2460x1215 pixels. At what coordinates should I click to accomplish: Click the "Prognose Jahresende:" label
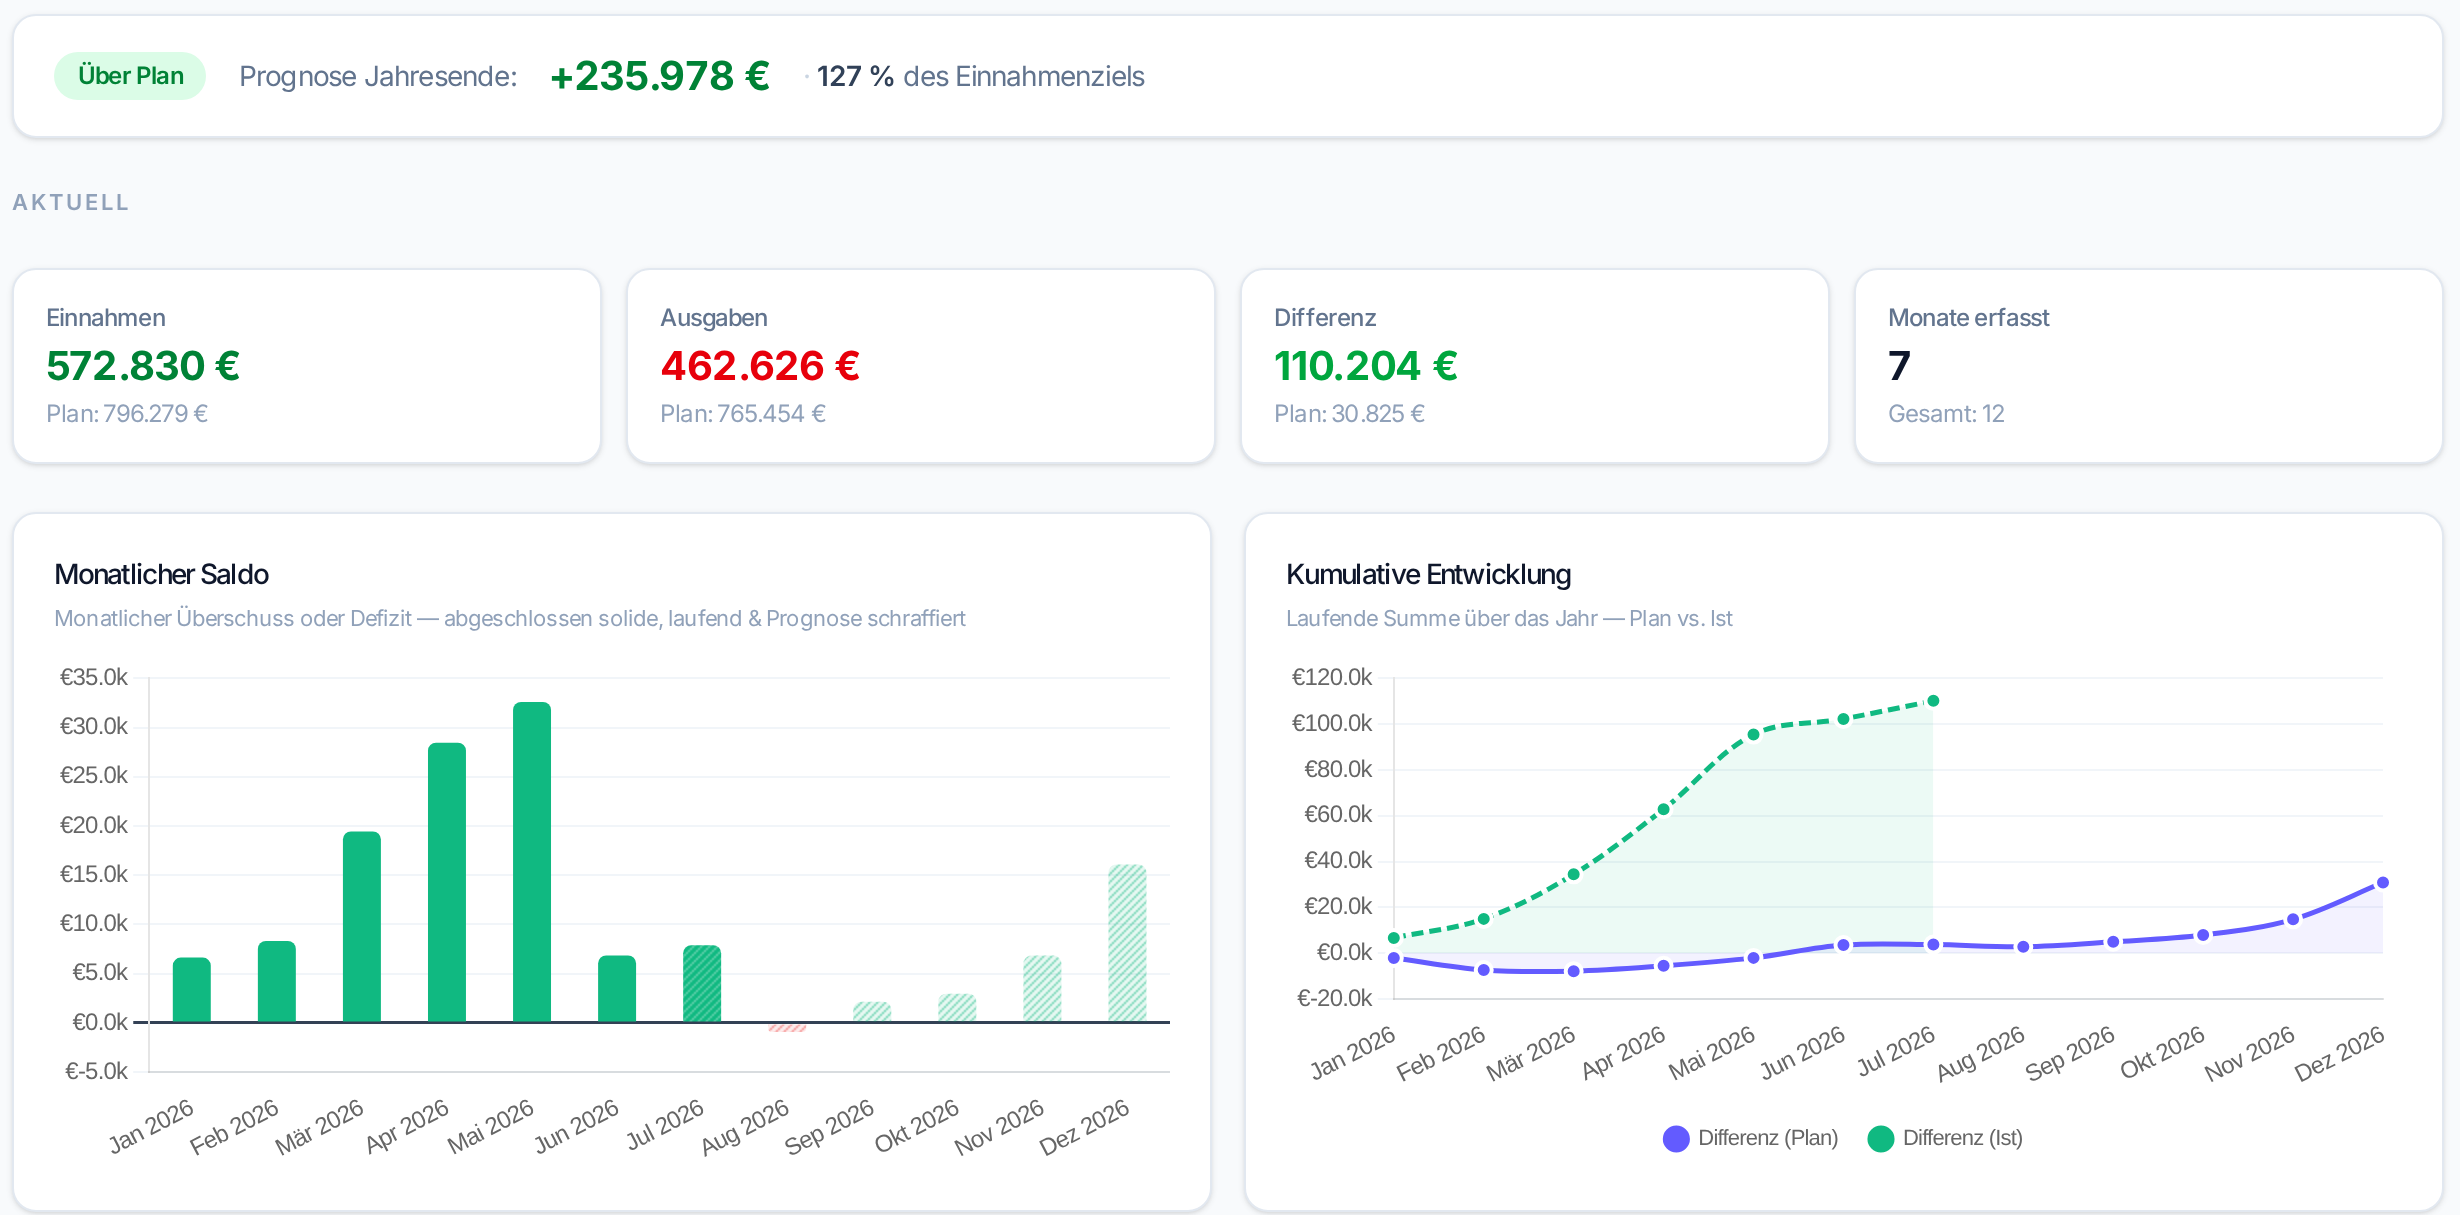point(378,76)
